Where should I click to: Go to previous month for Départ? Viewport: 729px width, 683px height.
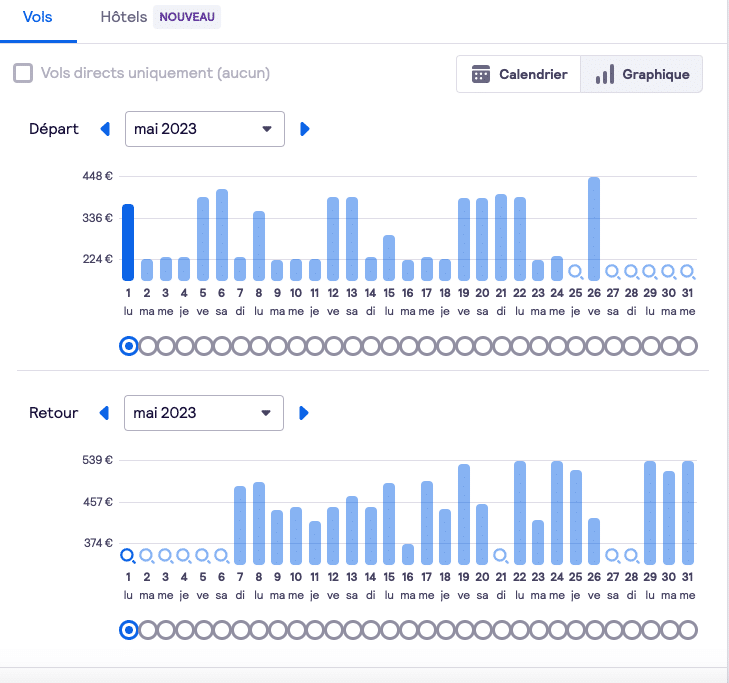(x=105, y=129)
